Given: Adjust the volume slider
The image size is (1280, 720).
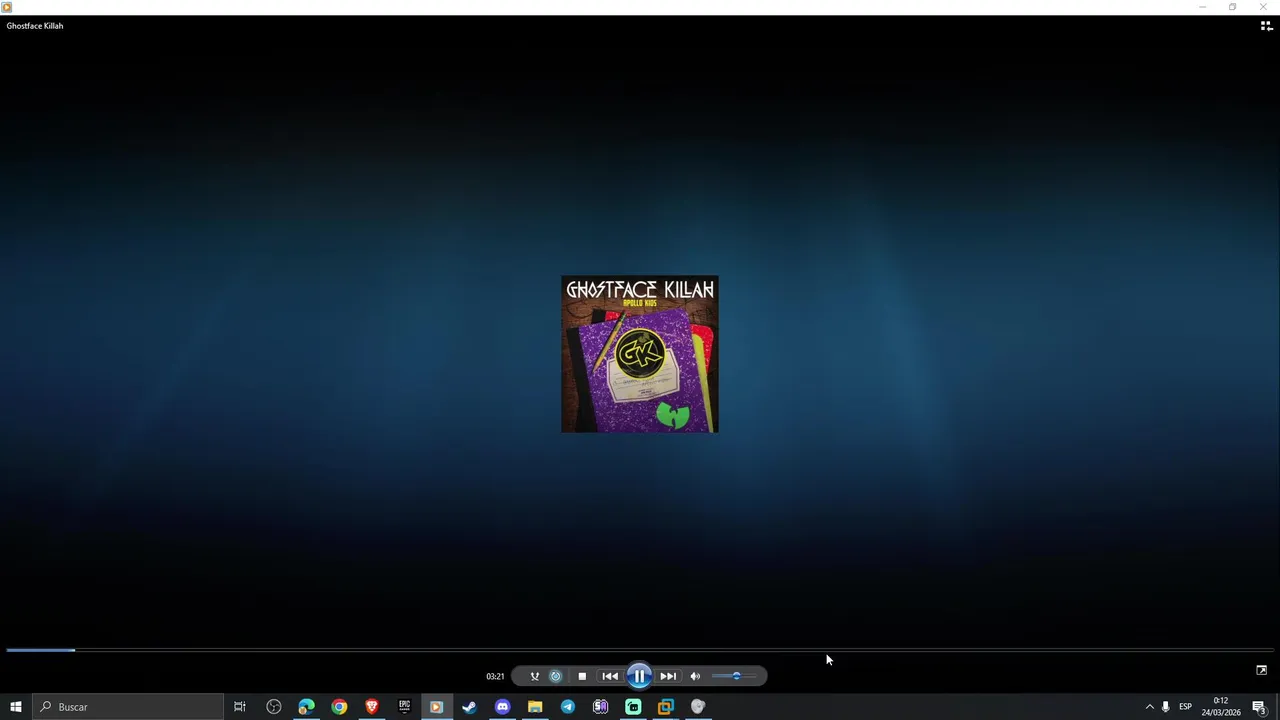Looking at the screenshot, I should 734,676.
